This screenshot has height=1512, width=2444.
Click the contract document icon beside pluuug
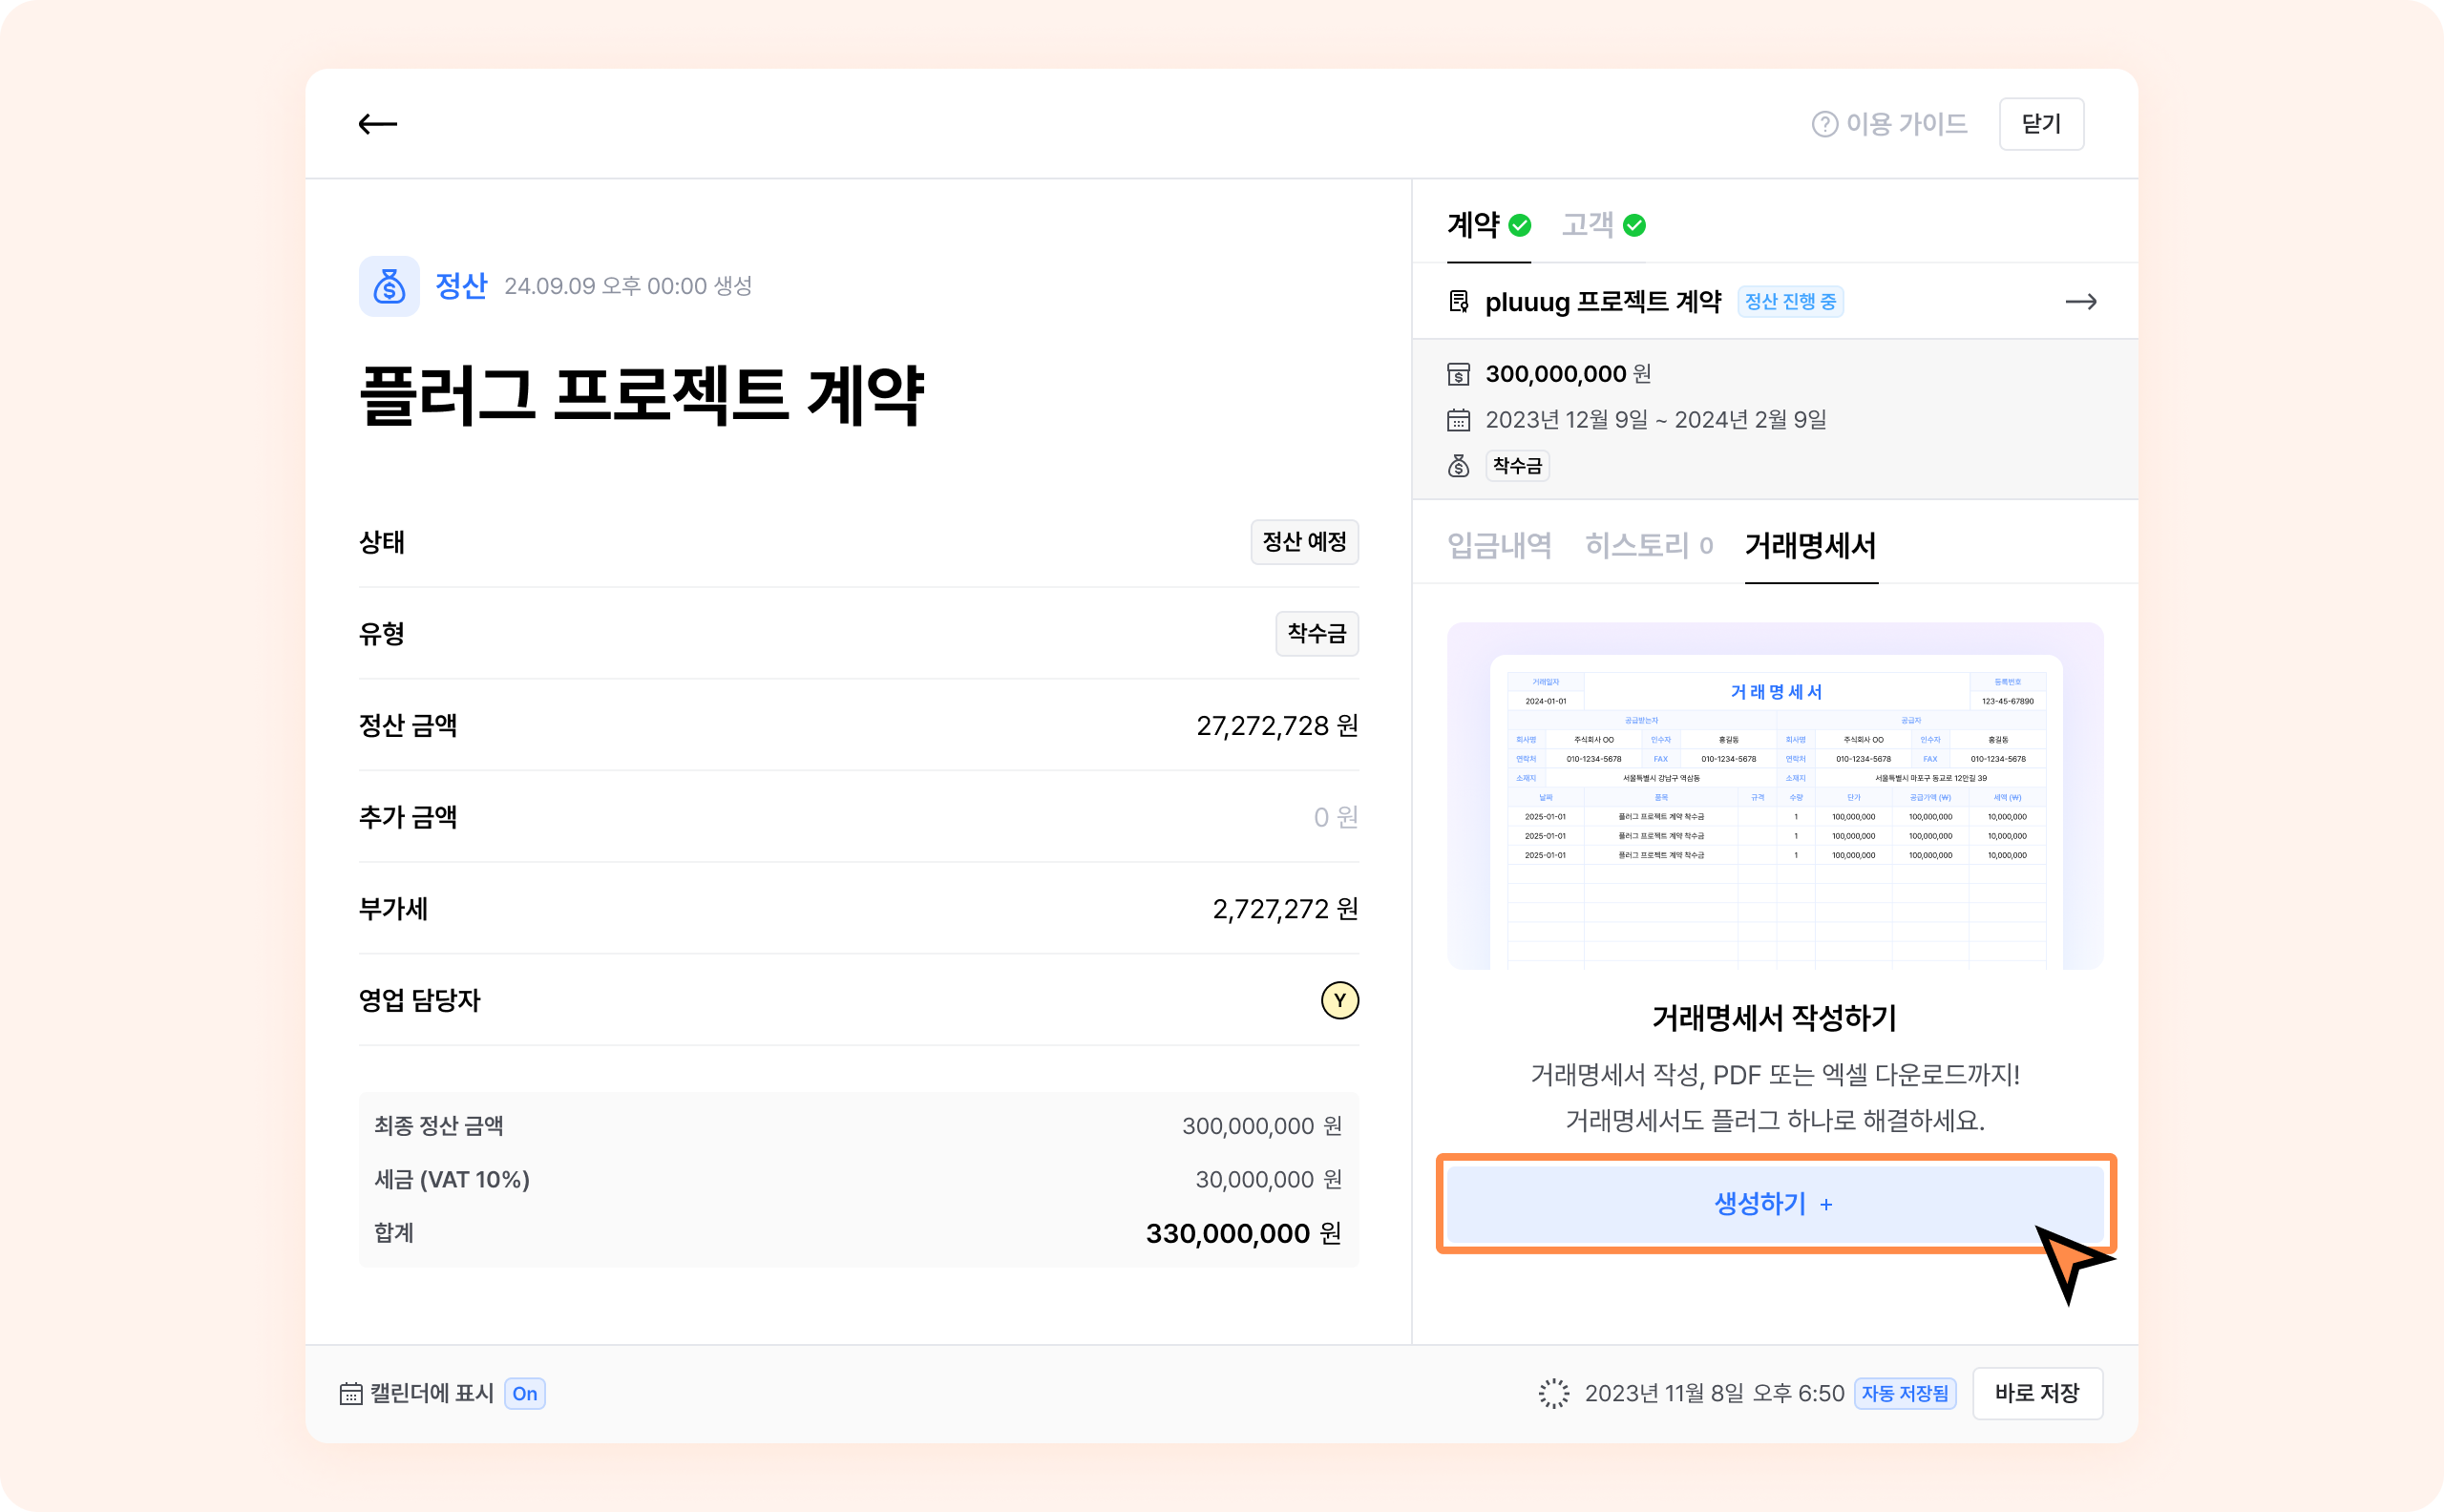pyautogui.click(x=1459, y=302)
